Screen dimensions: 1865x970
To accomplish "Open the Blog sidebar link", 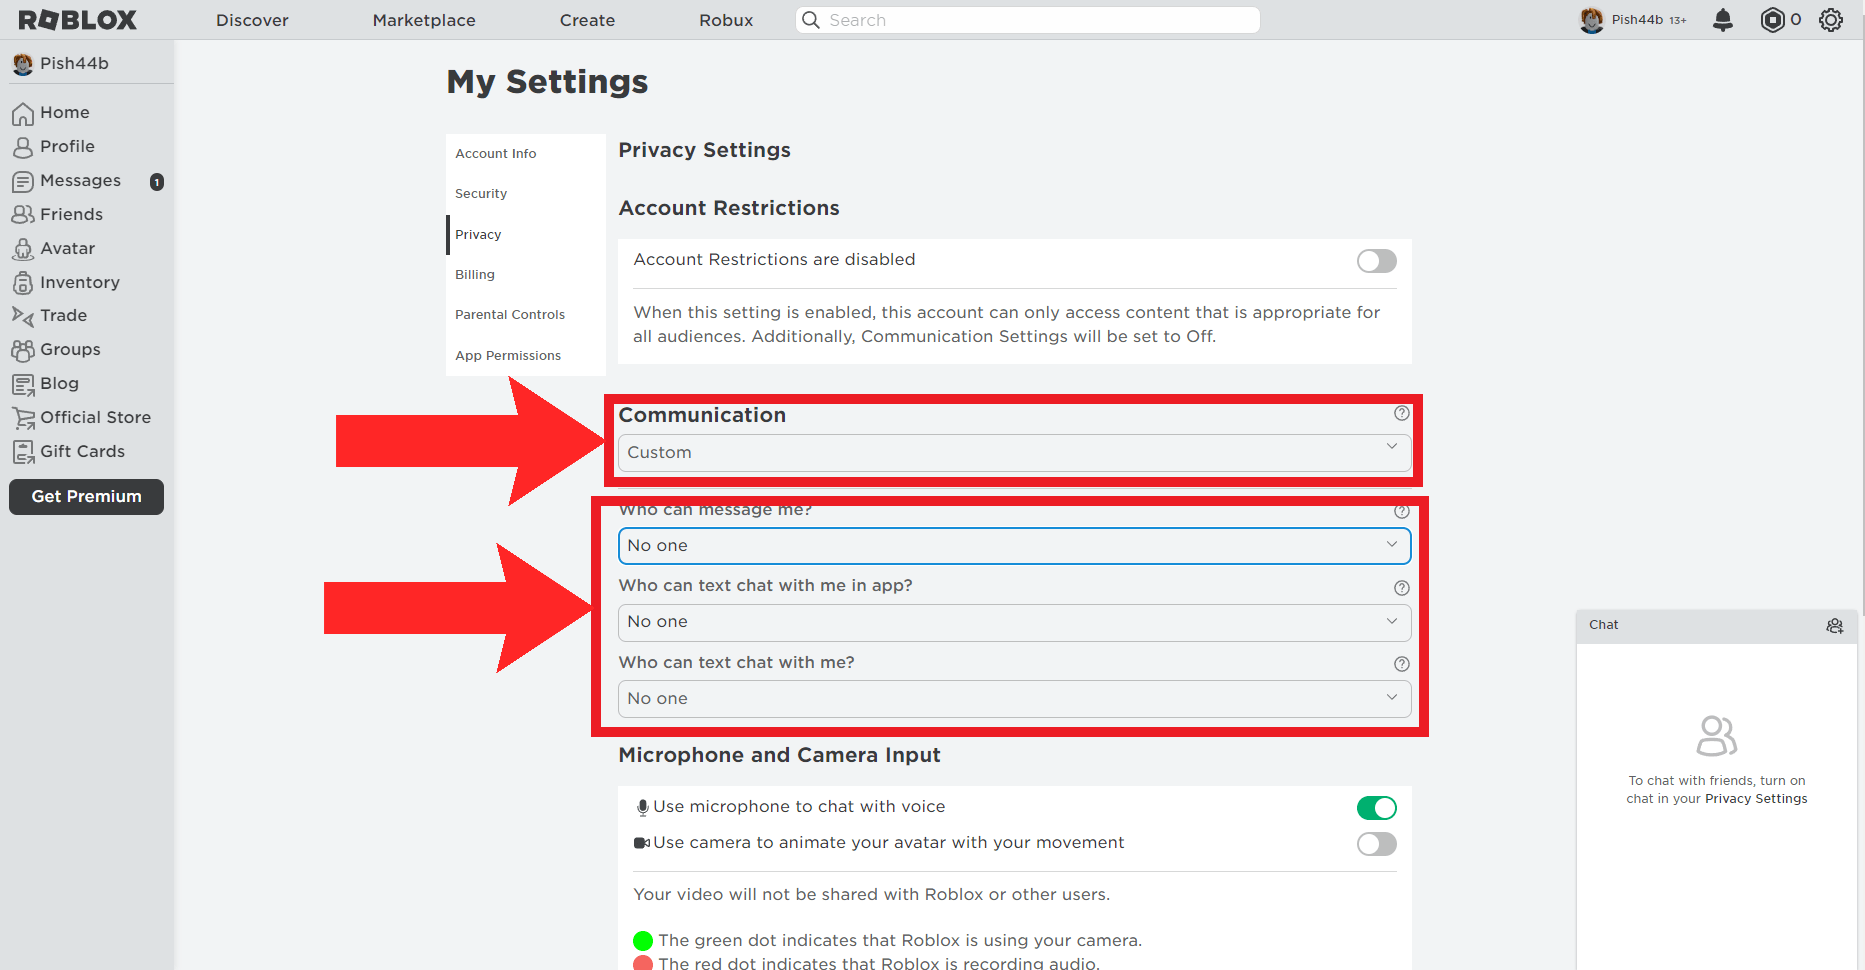I will click(59, 384).
